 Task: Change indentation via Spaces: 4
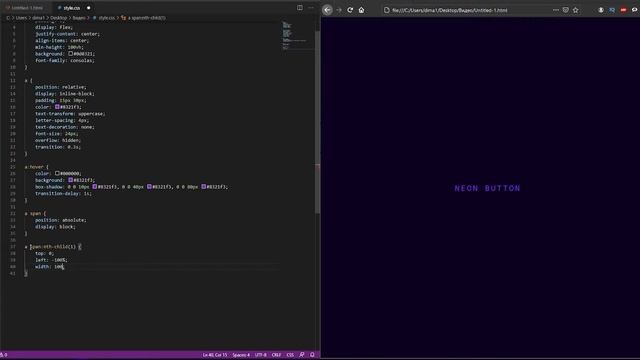pos(241,355)
